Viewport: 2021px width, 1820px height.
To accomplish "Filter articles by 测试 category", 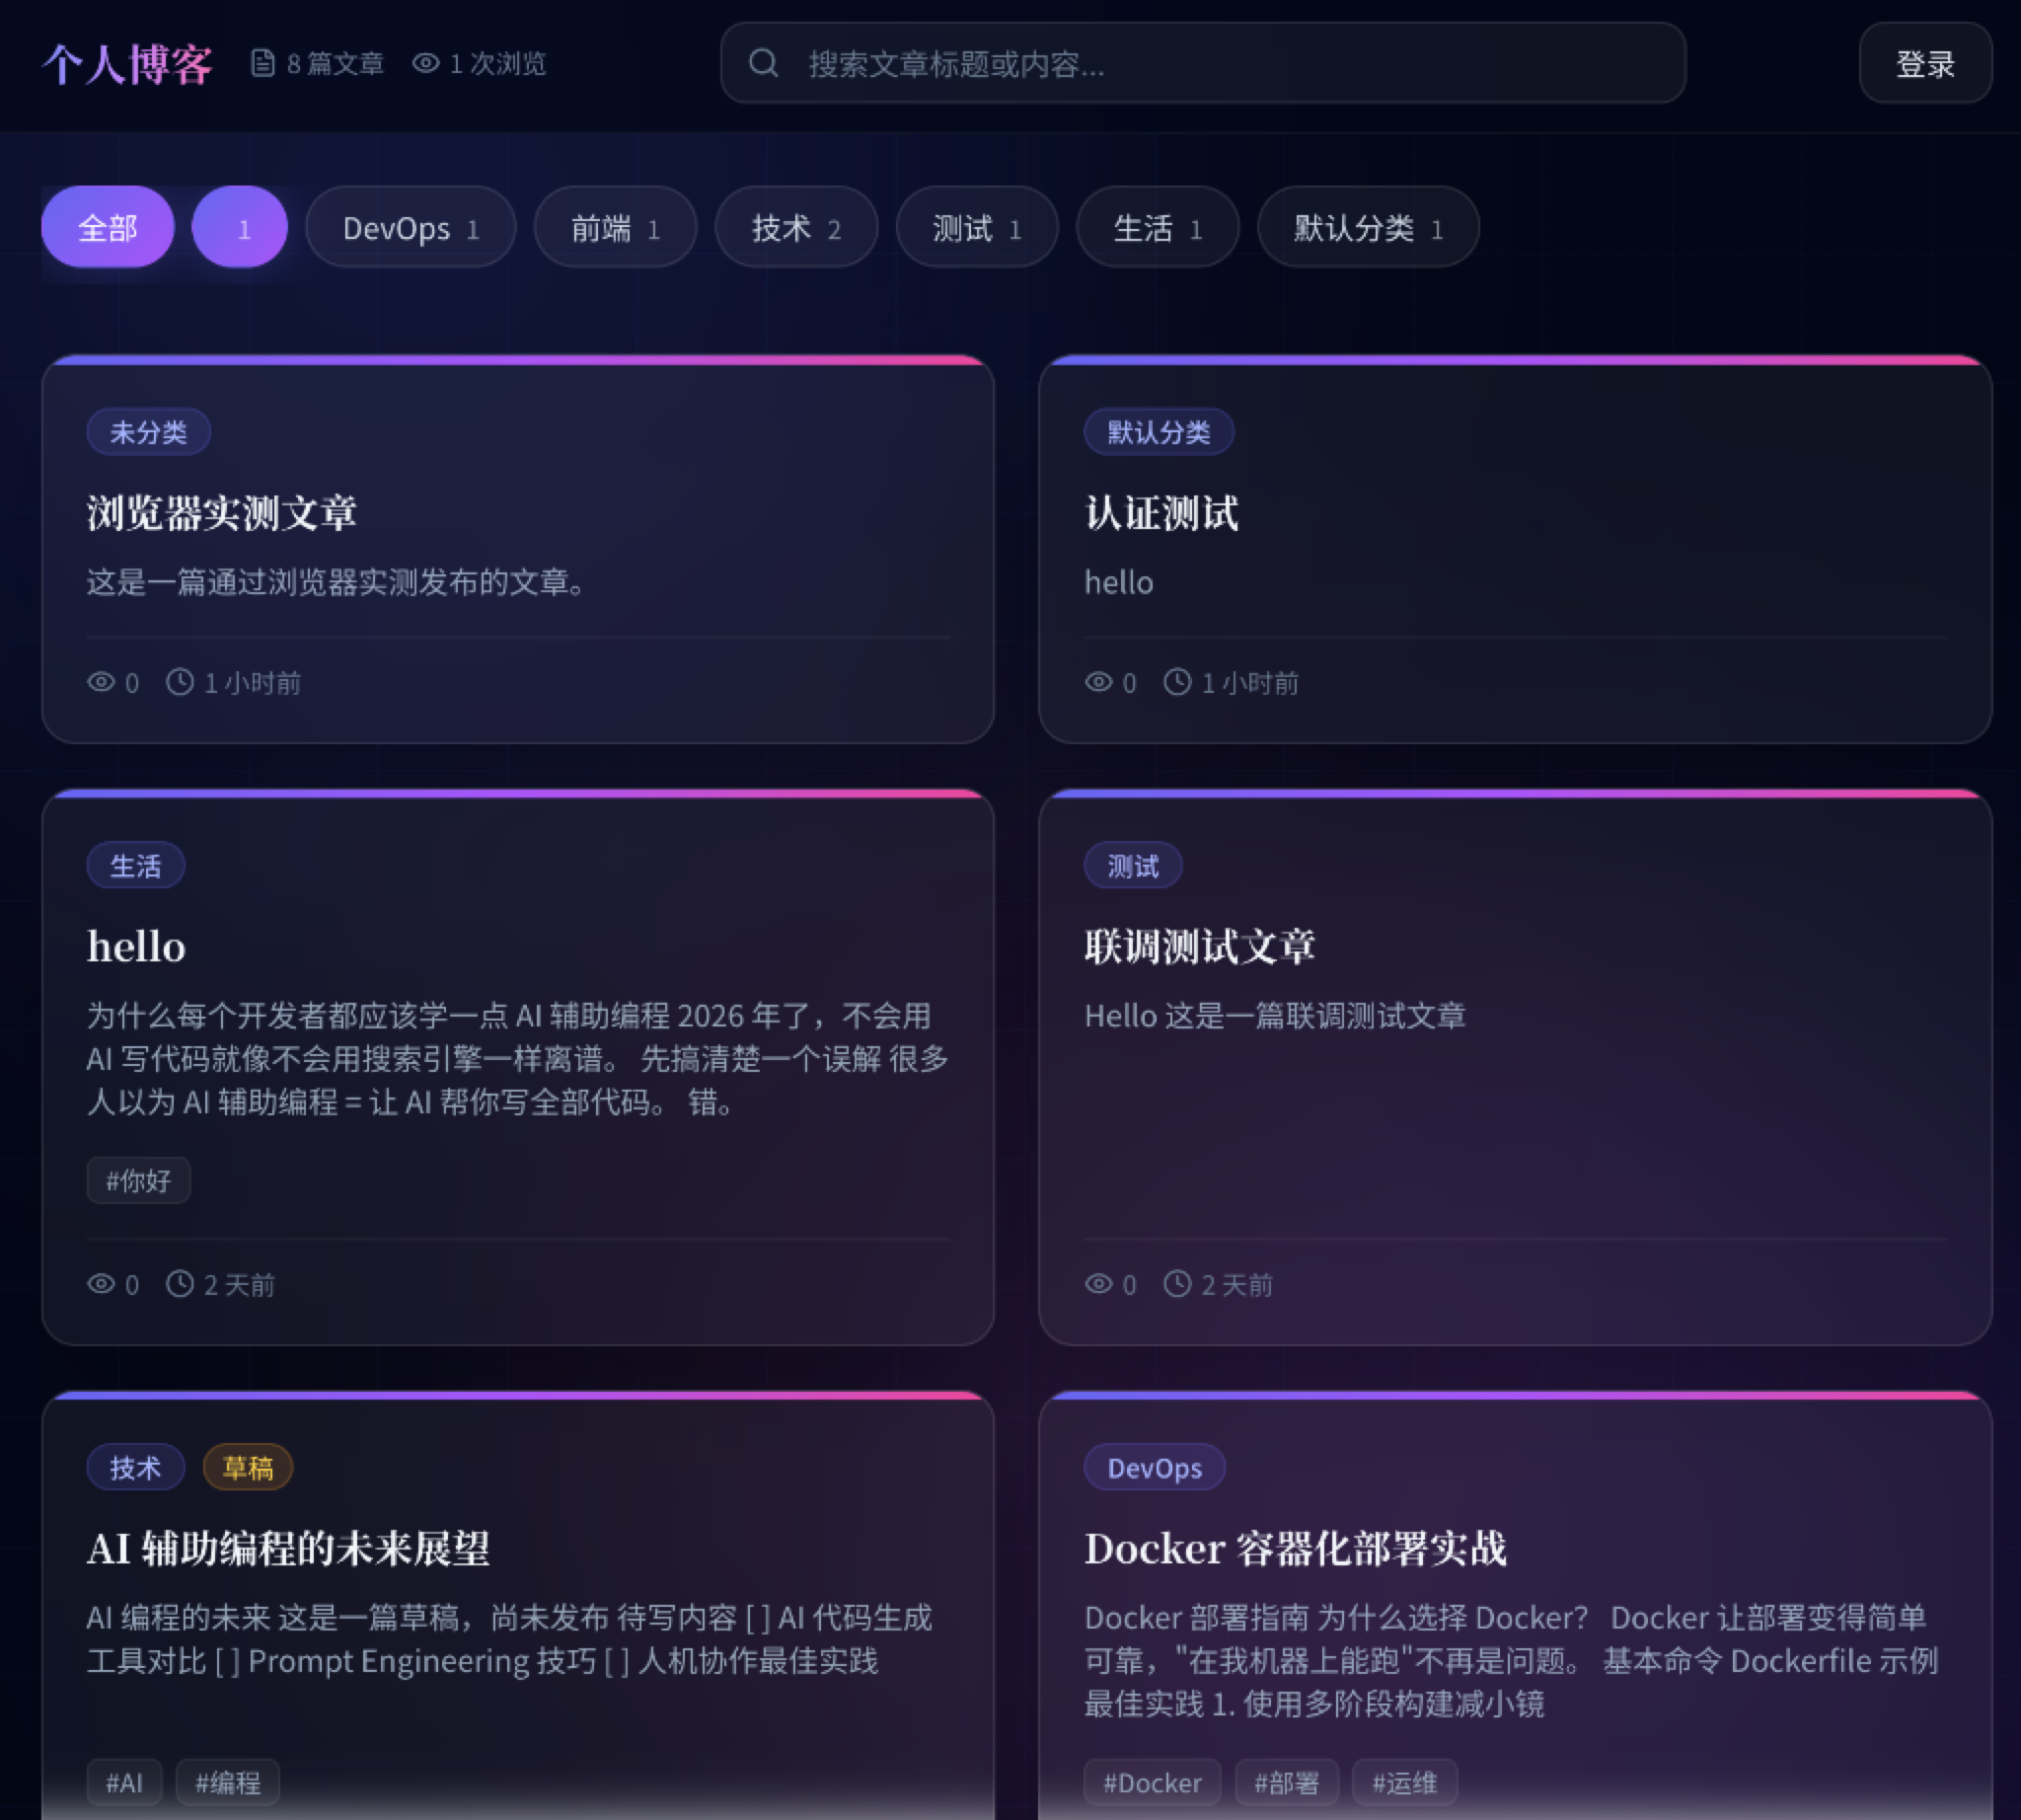I will pyautogui.click(x=977, y=227).
